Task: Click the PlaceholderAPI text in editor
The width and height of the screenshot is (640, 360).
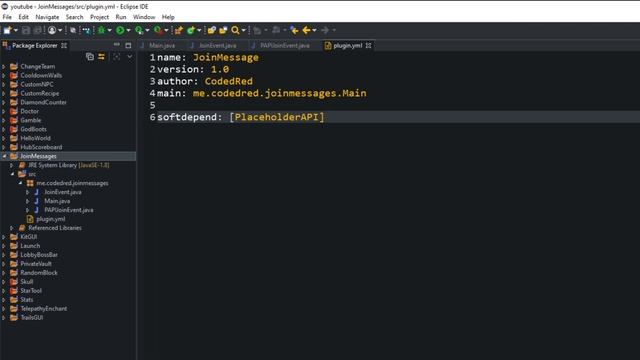Action: pos(276,117)
